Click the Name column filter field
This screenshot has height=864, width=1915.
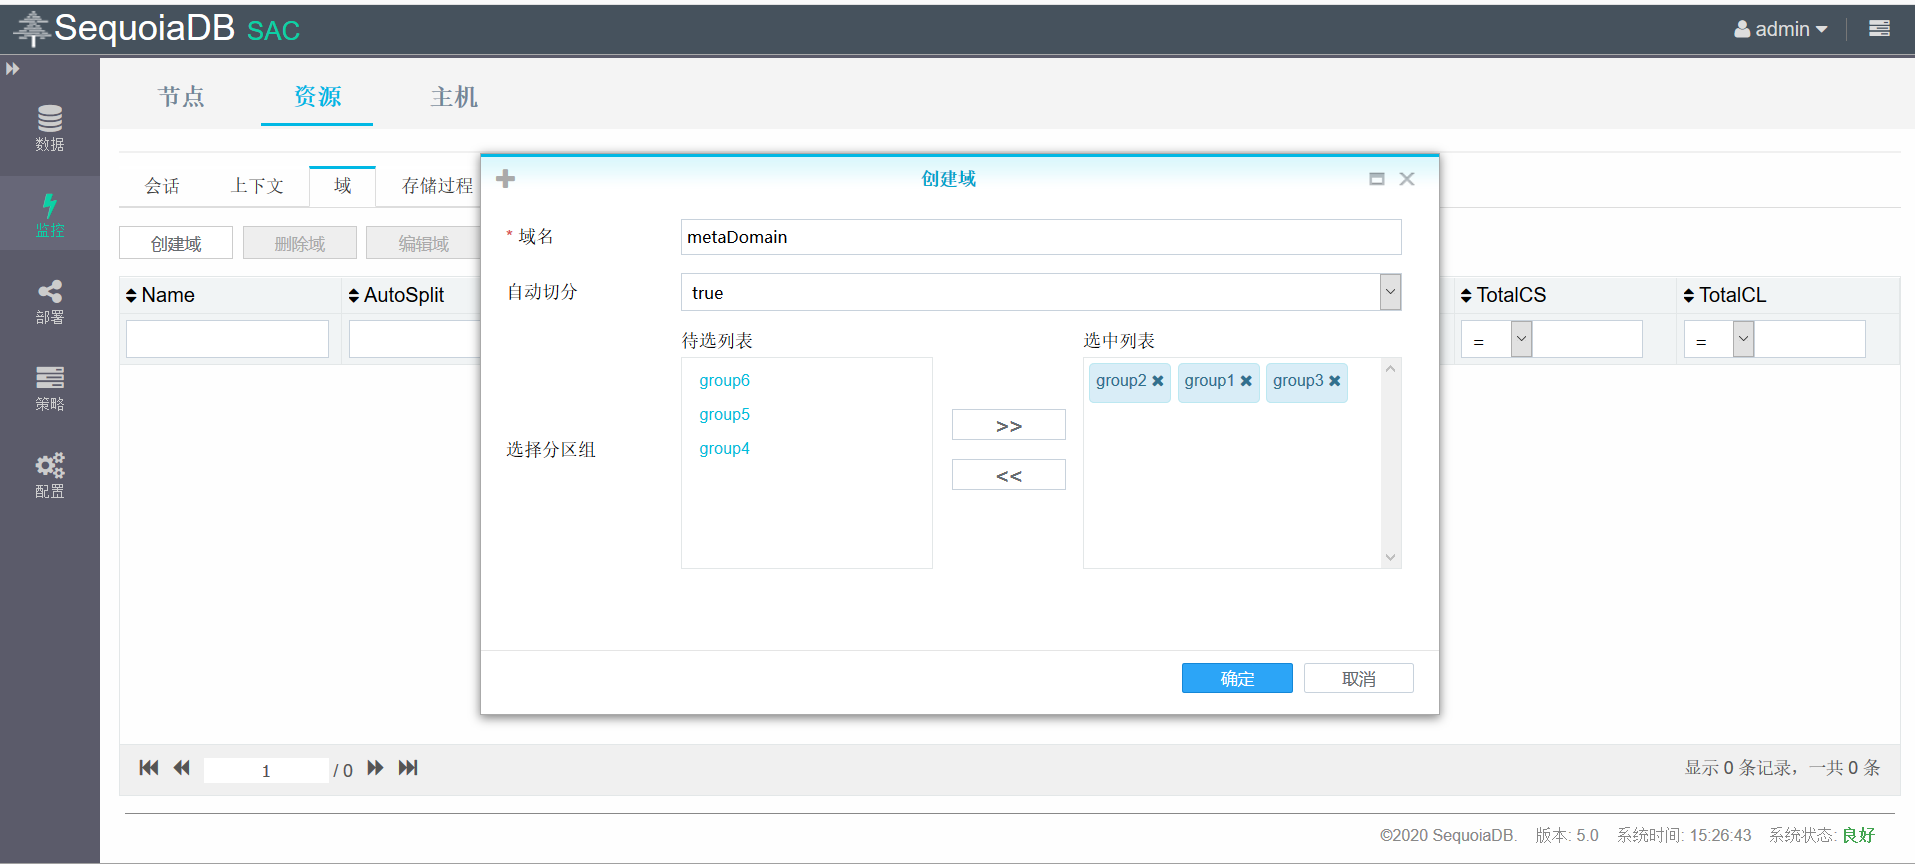click(x=227, y=339)
